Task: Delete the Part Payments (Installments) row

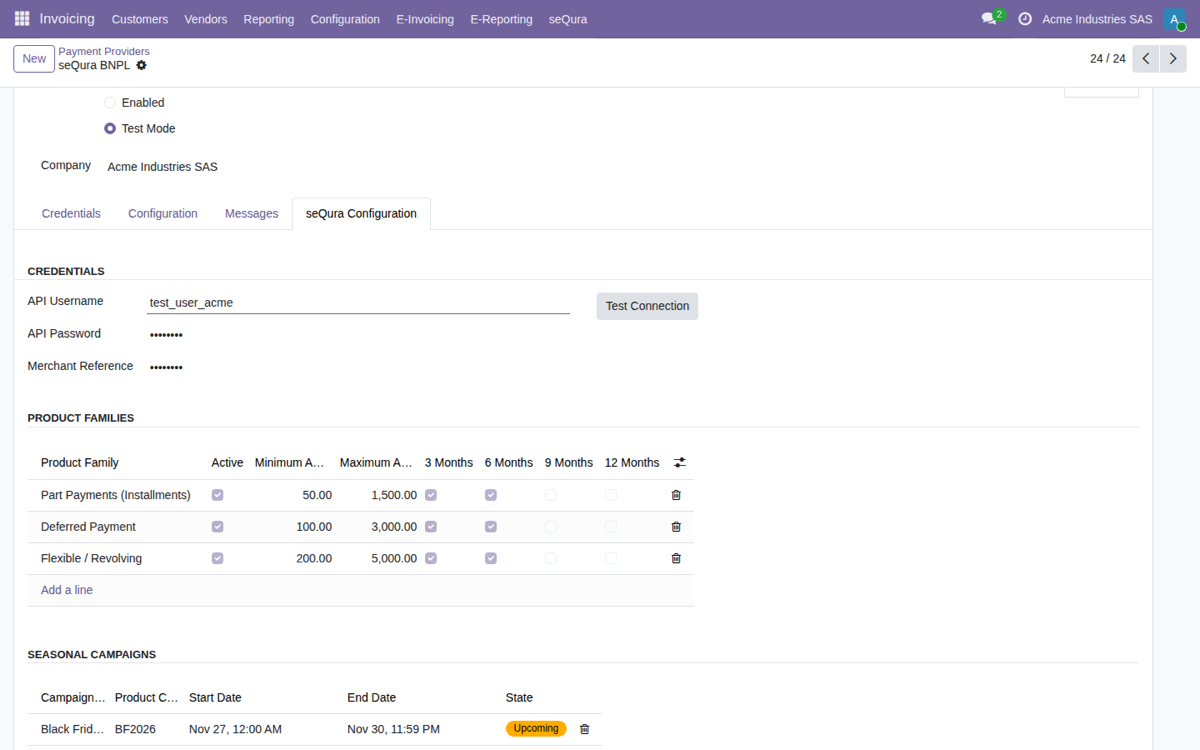Action: (x=676, y=495)
